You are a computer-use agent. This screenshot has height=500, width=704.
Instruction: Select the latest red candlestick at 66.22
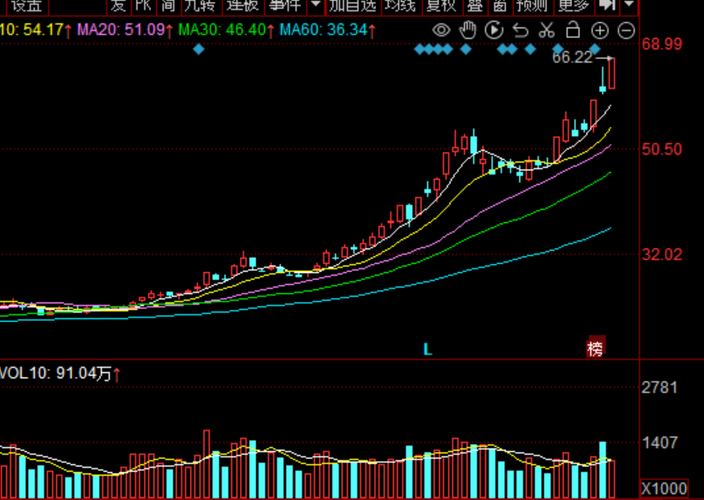click(x=612, y=73)
